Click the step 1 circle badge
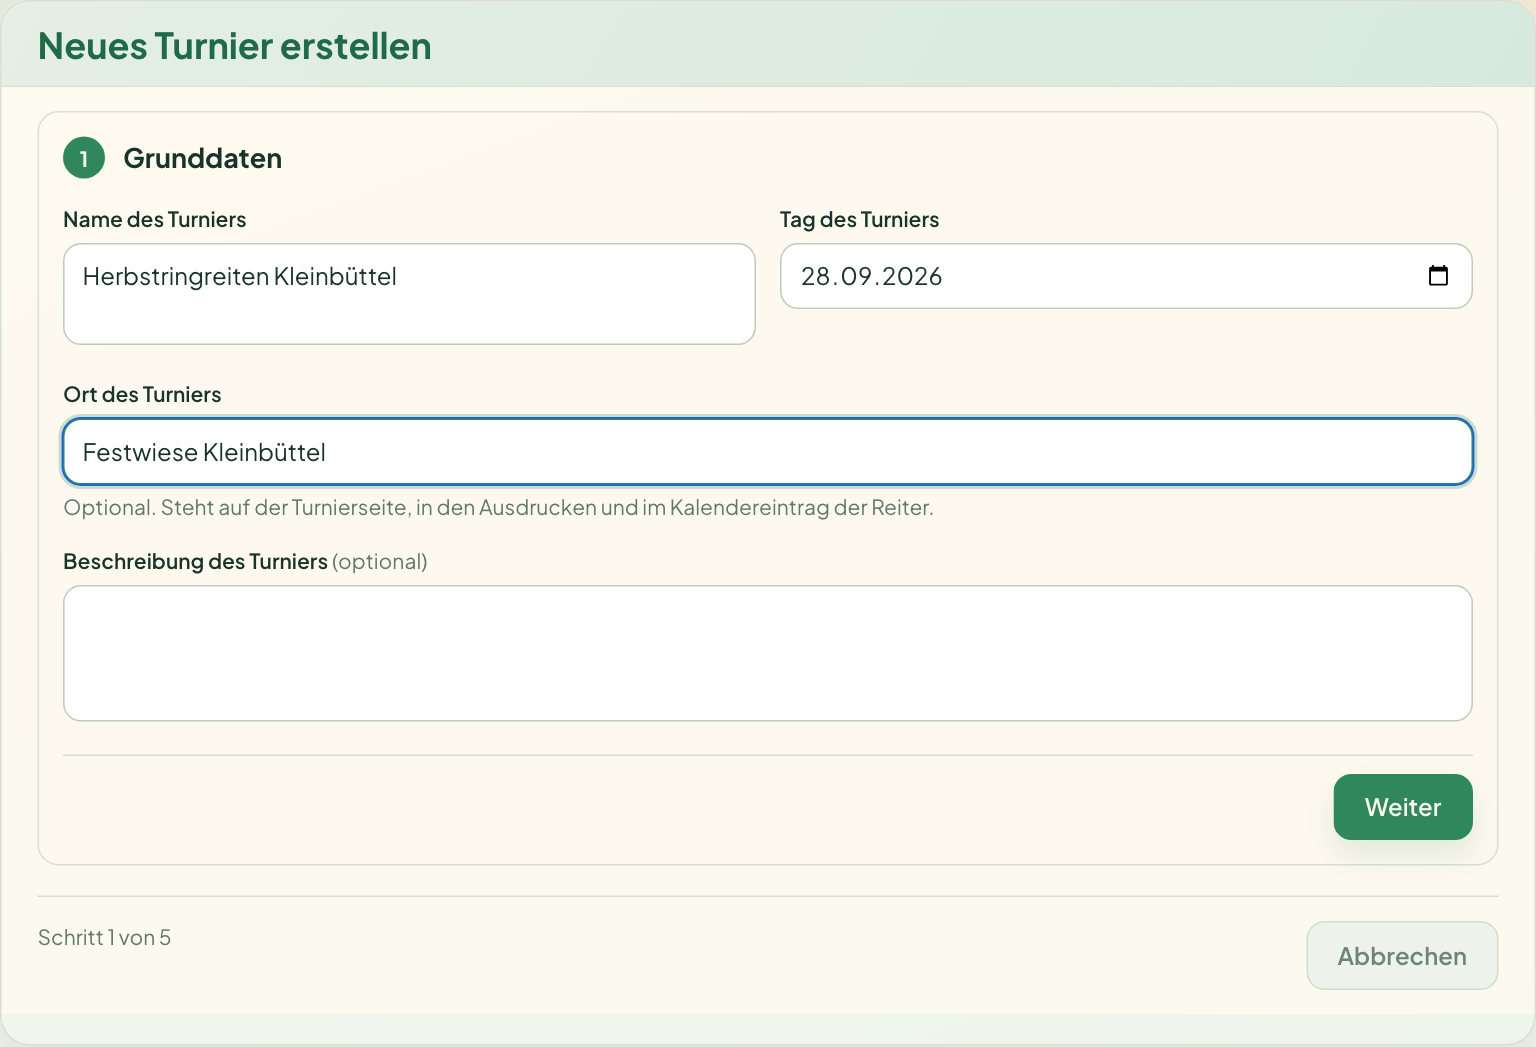Image resolution: width=1536 pixels, height=1047 pixels. [84, 158]
